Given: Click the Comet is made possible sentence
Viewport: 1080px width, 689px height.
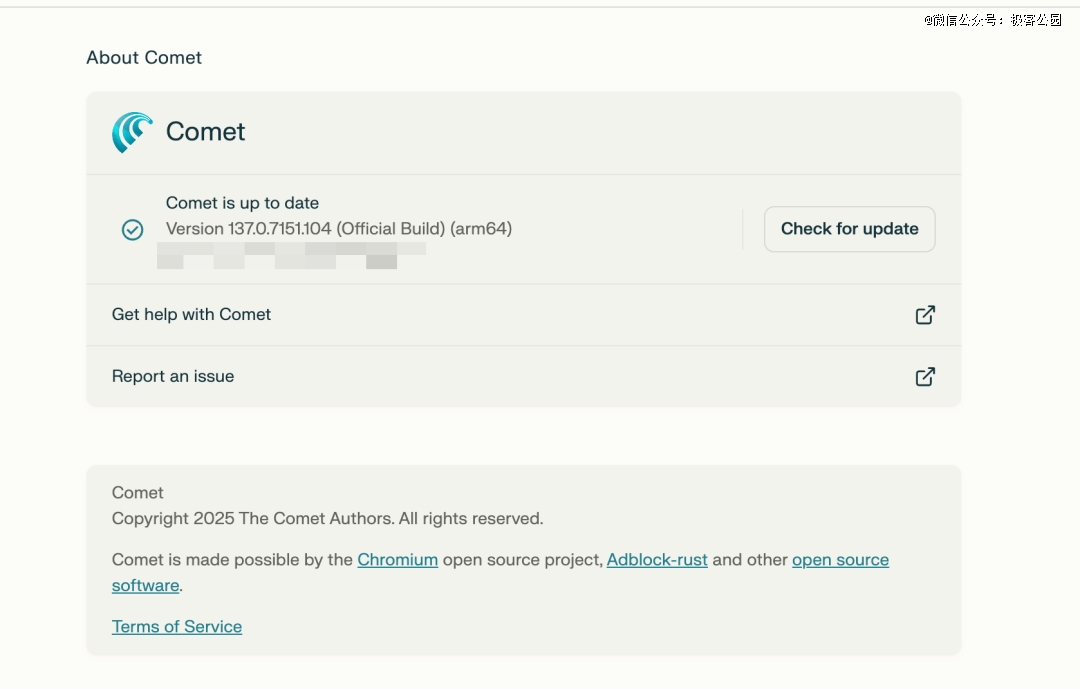Looking at the screenshot, I should coord(232,560).
